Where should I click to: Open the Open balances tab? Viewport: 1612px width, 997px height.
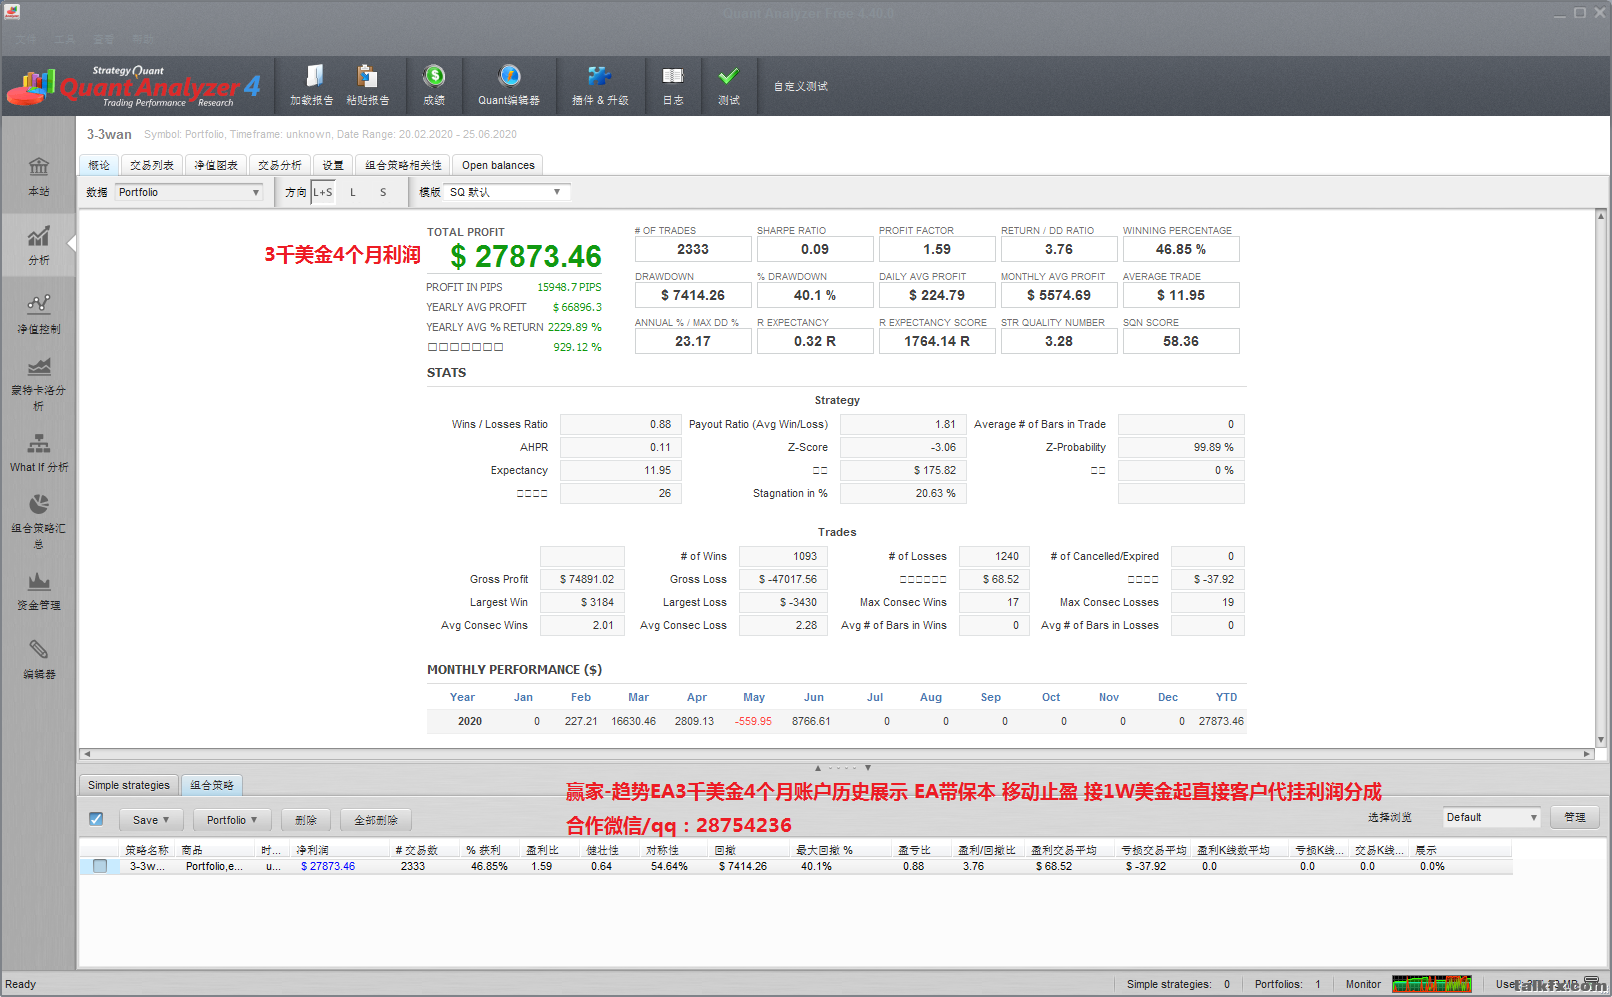pos(498,165)
